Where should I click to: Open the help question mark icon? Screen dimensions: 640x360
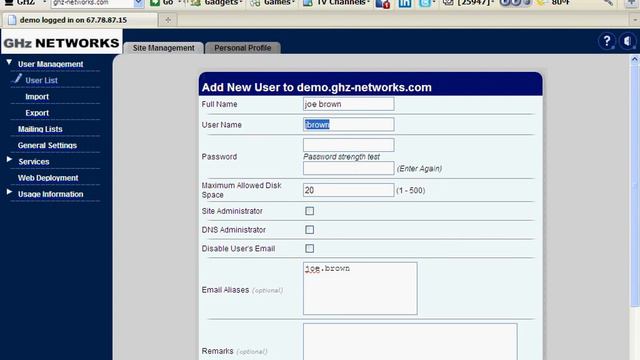click(607, 41)
